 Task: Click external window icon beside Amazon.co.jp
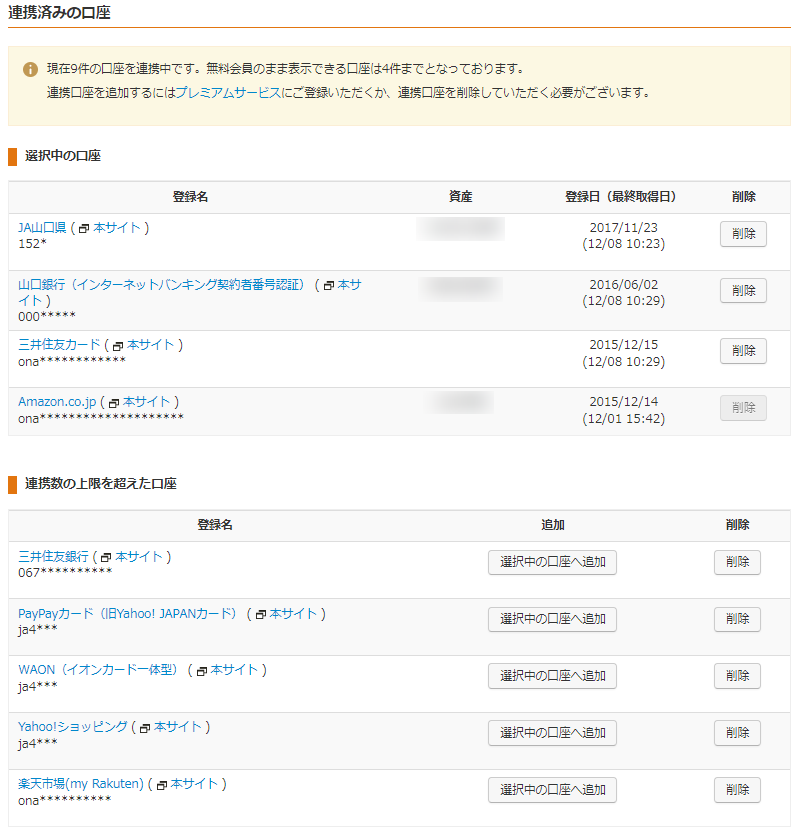tap(114, 403)
